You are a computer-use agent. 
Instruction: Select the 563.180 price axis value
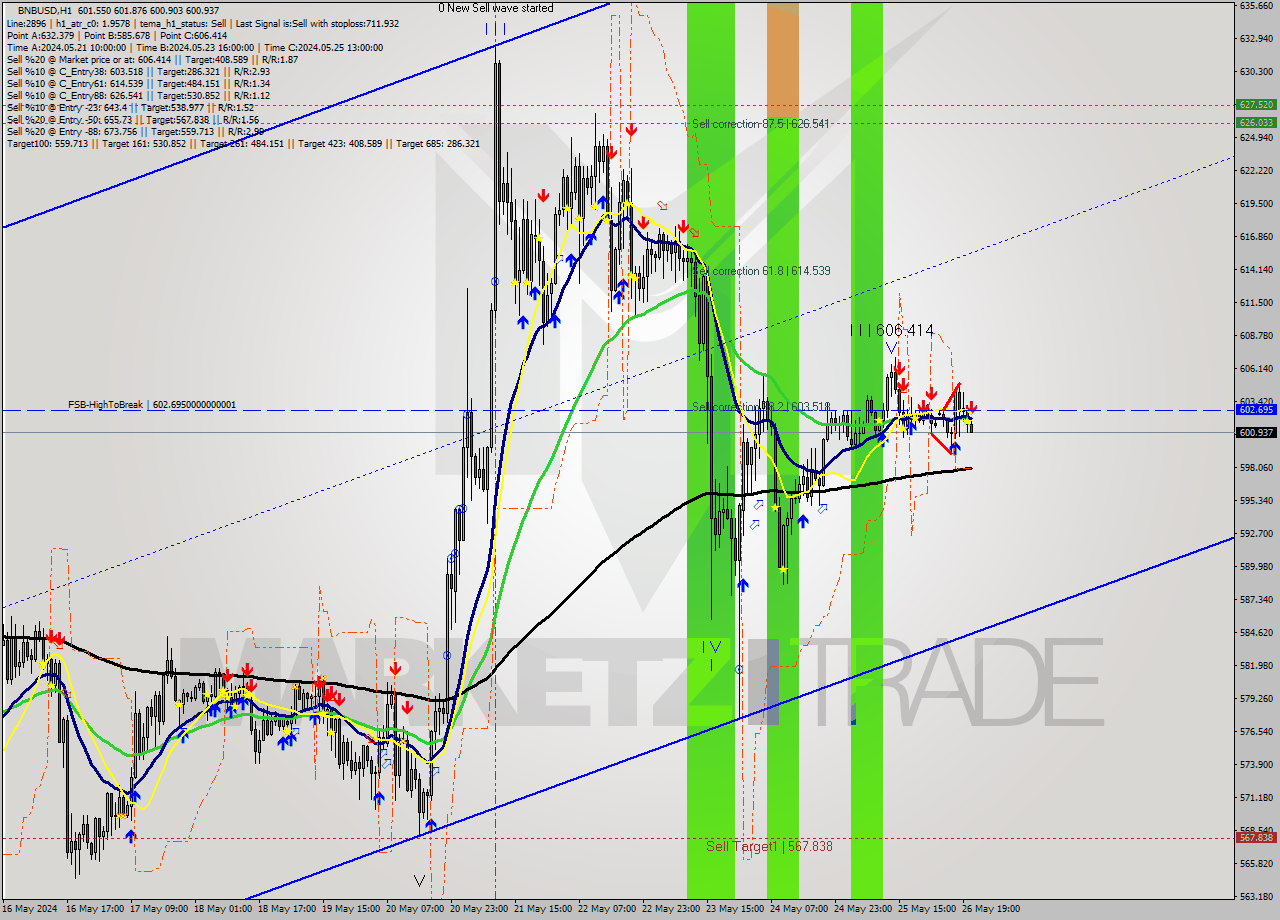[1255, 896]
